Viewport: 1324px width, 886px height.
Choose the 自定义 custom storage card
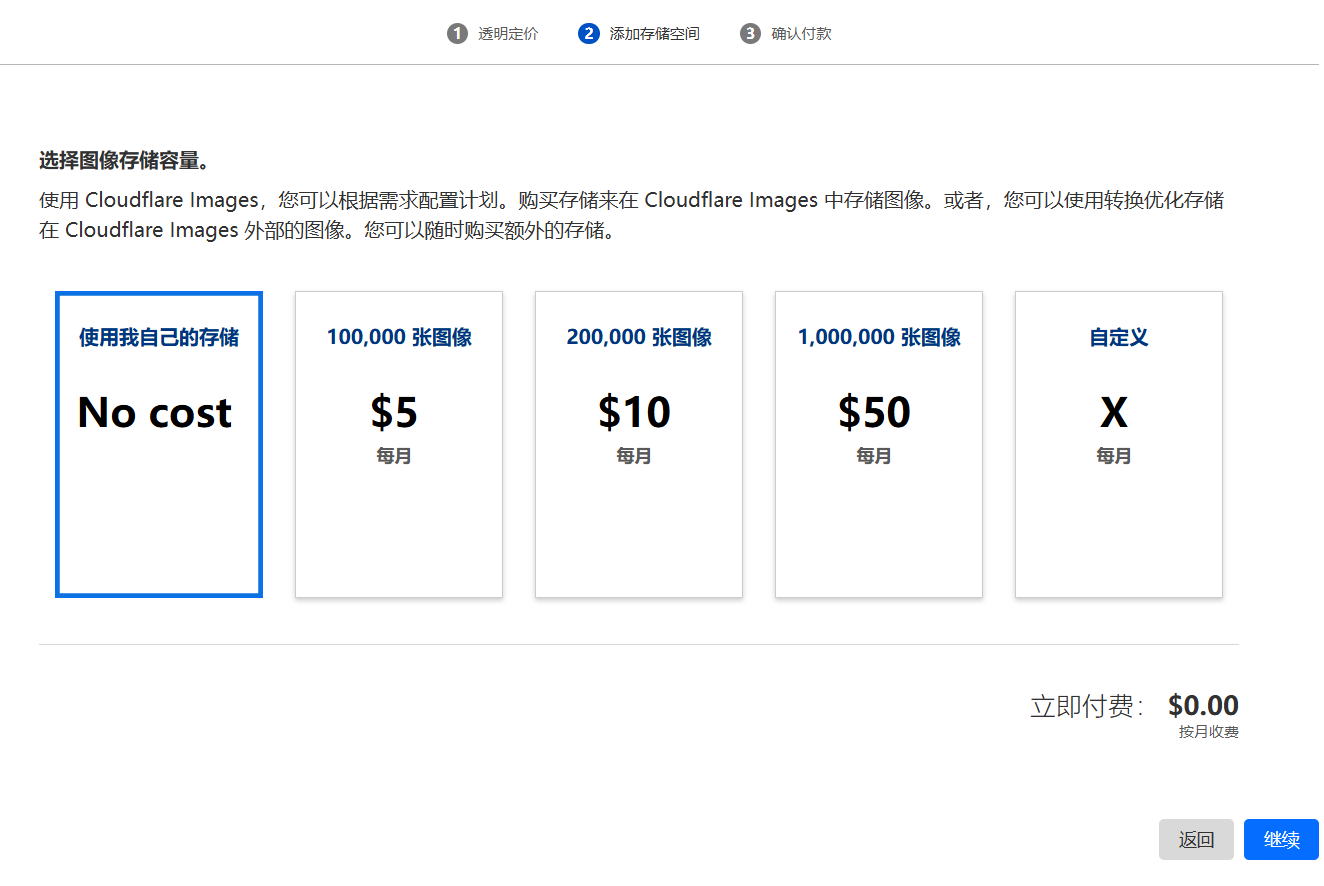pyautogui.click(x=1119, y=444)
